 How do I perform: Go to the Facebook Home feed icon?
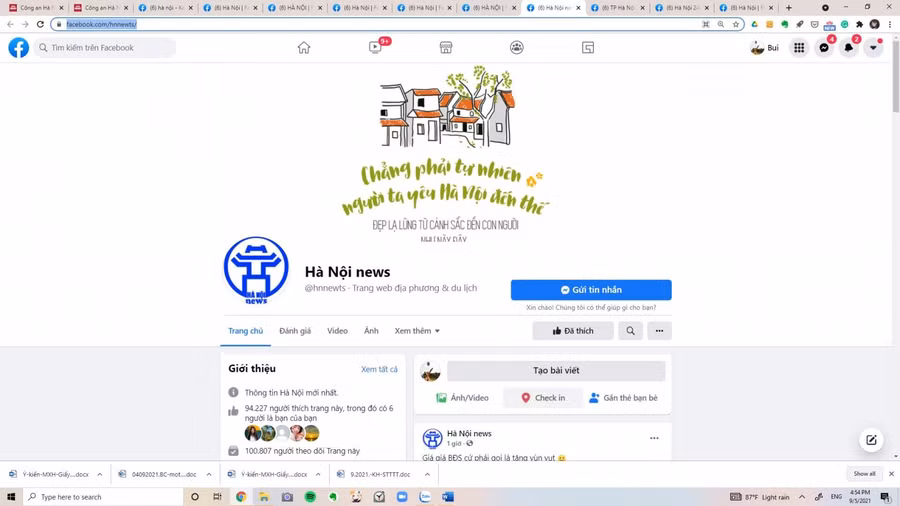[304, 48]
